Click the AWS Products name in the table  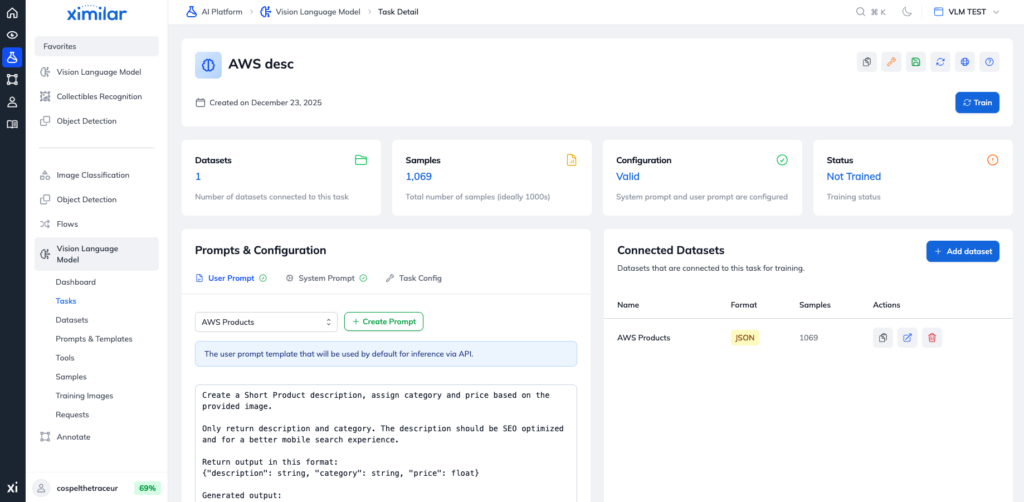click(x=643, y=337)
